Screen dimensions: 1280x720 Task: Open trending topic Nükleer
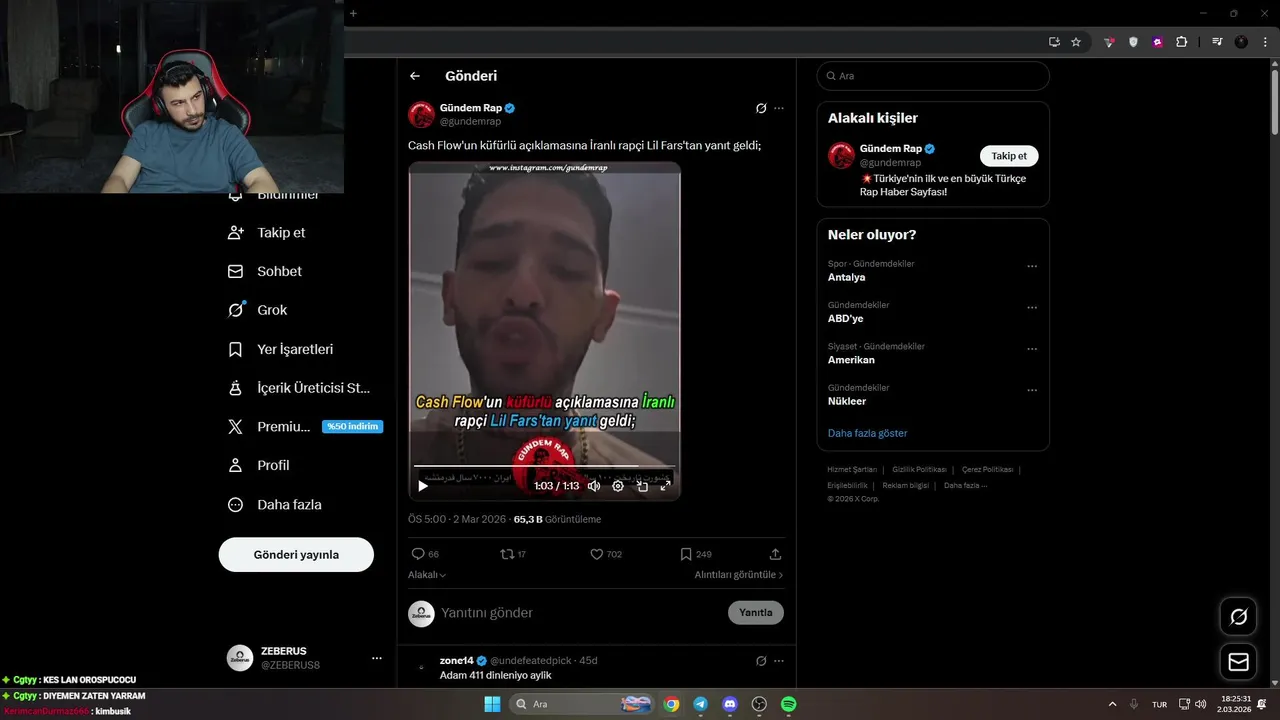[x=847, y=401]
